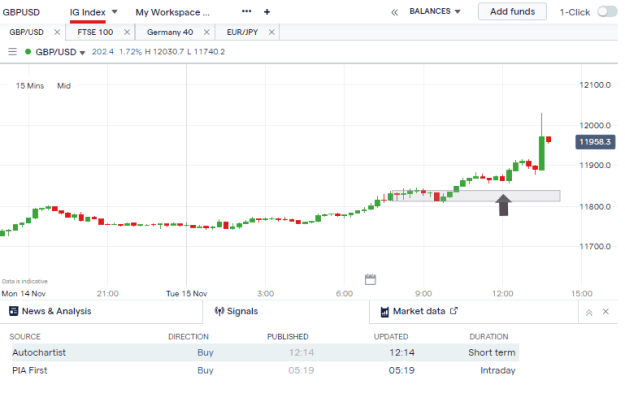Toggle the 1-Click dealing switch
The width and height of the screenshot is (625, 393).
(x=607, y=12)
